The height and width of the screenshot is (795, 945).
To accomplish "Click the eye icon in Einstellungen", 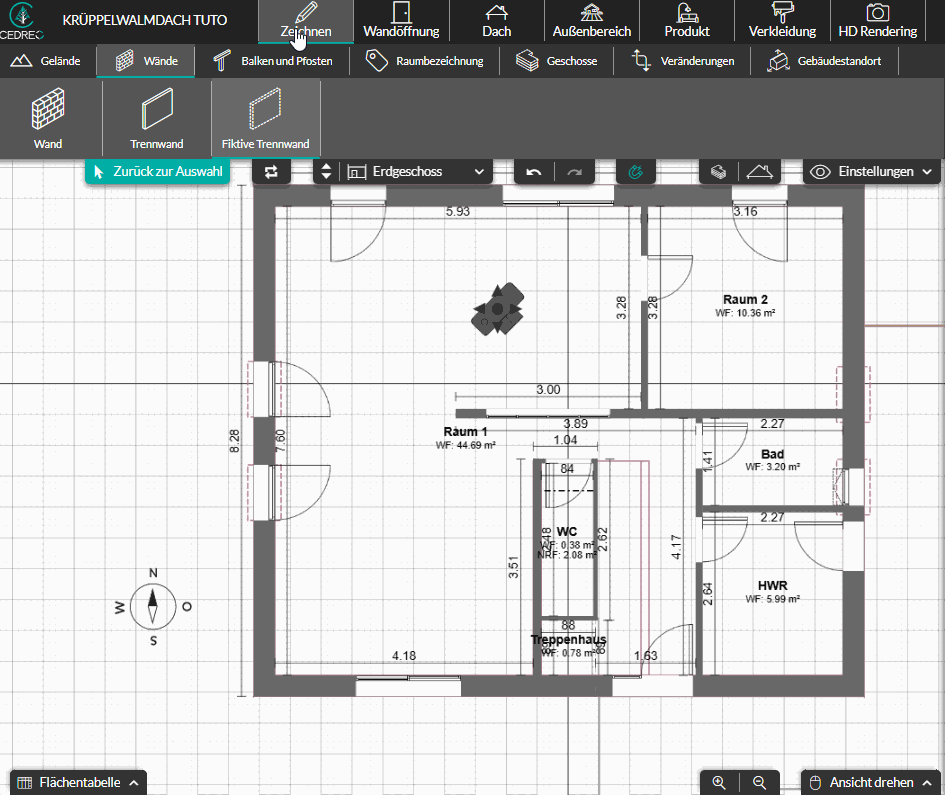I will (x=820, y=172).
